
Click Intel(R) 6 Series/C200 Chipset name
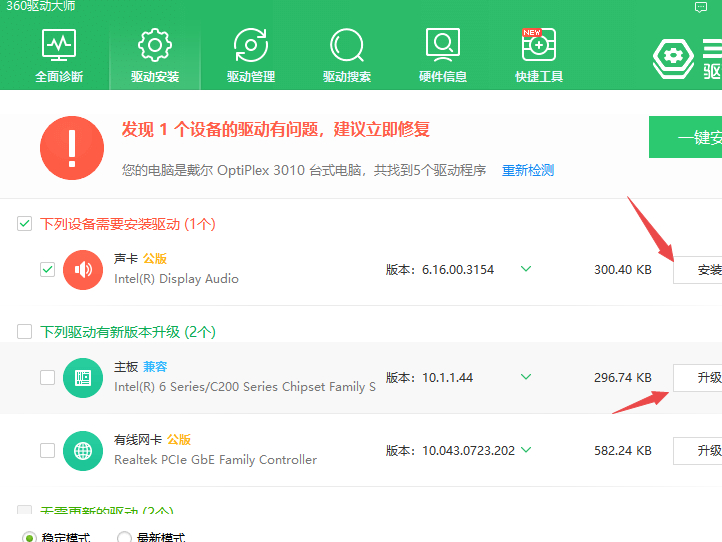[245, 387]
